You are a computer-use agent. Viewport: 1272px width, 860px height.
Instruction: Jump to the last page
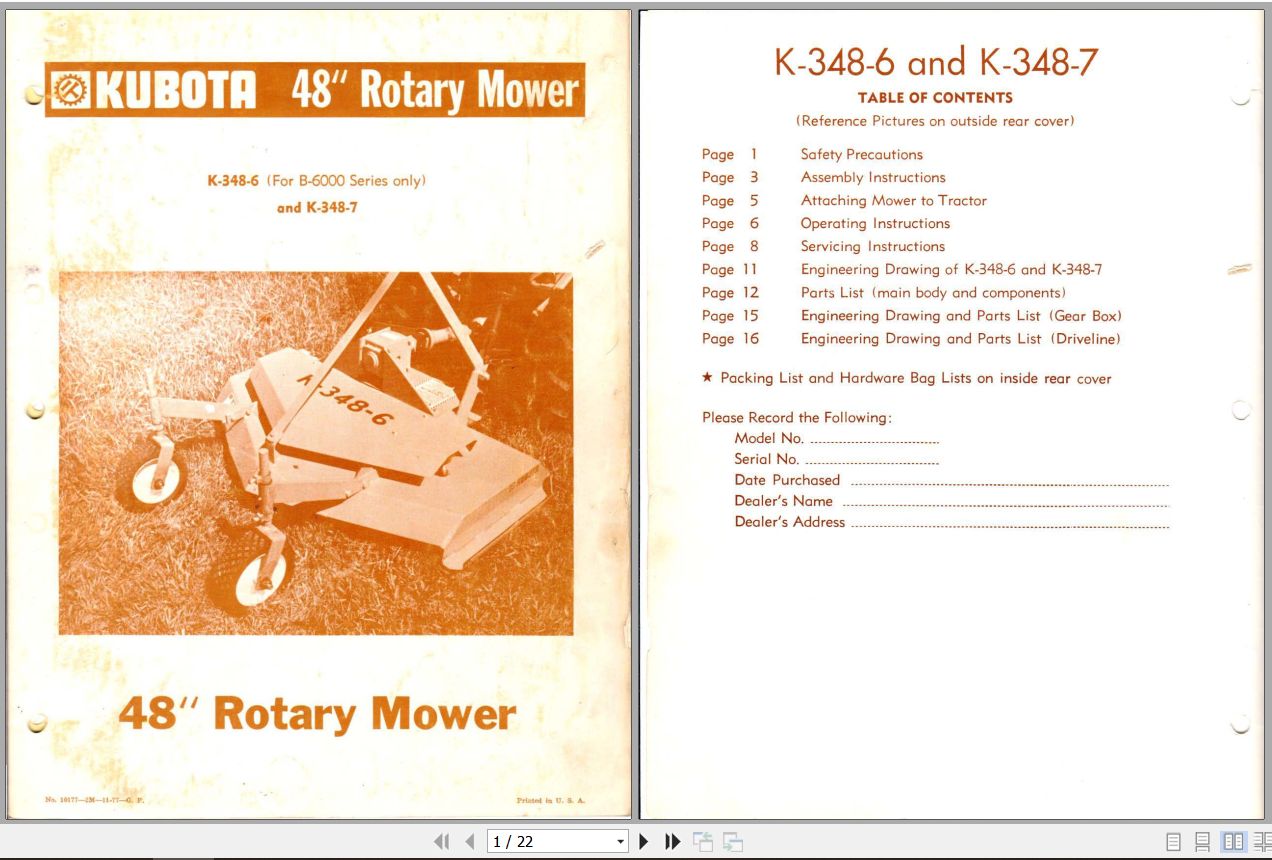[x=672, y=842]
